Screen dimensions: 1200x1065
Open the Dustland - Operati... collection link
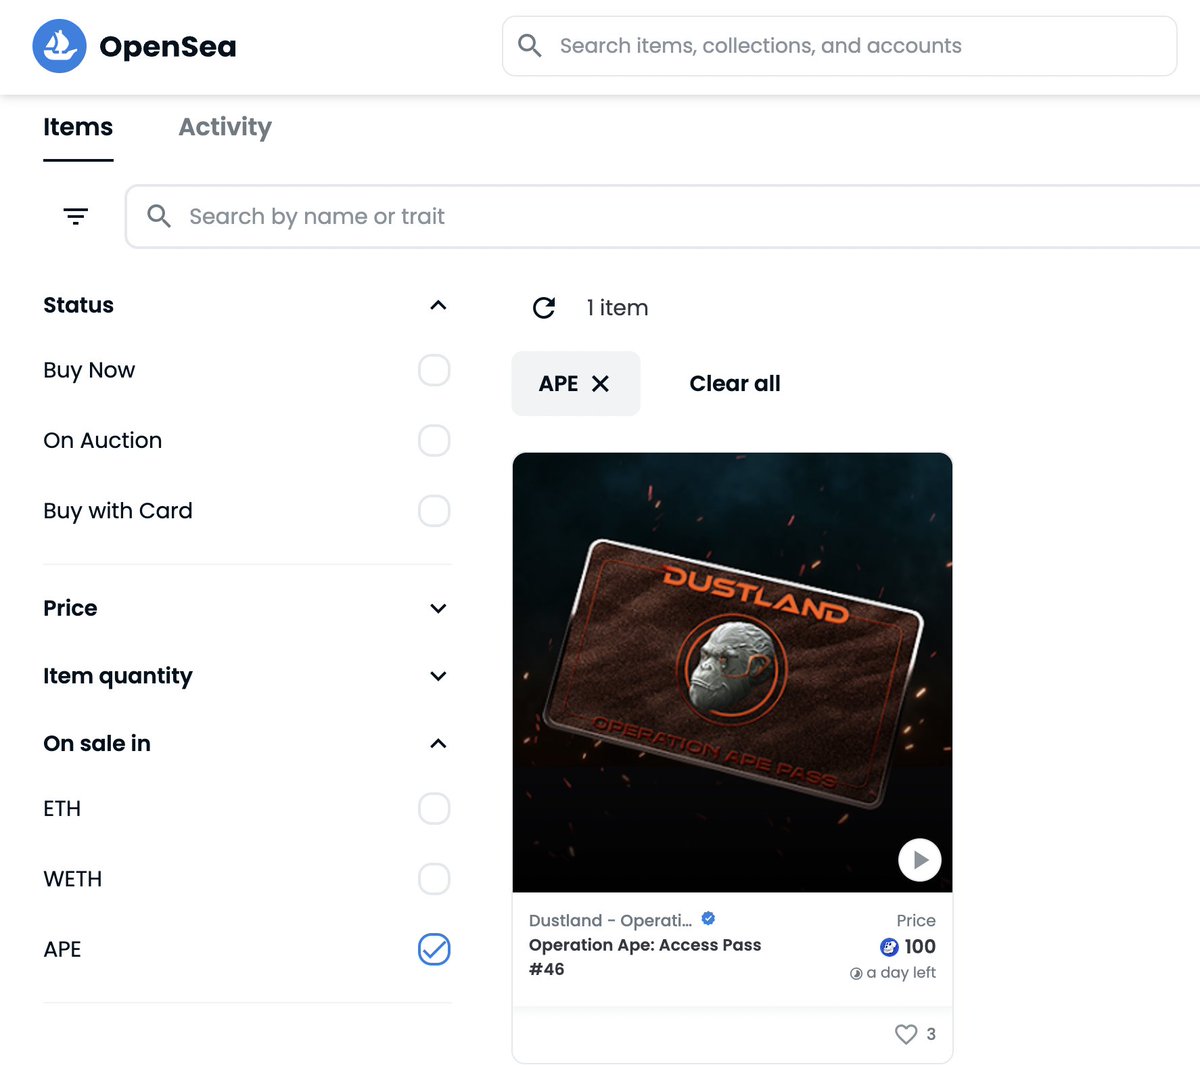point(610,920)
